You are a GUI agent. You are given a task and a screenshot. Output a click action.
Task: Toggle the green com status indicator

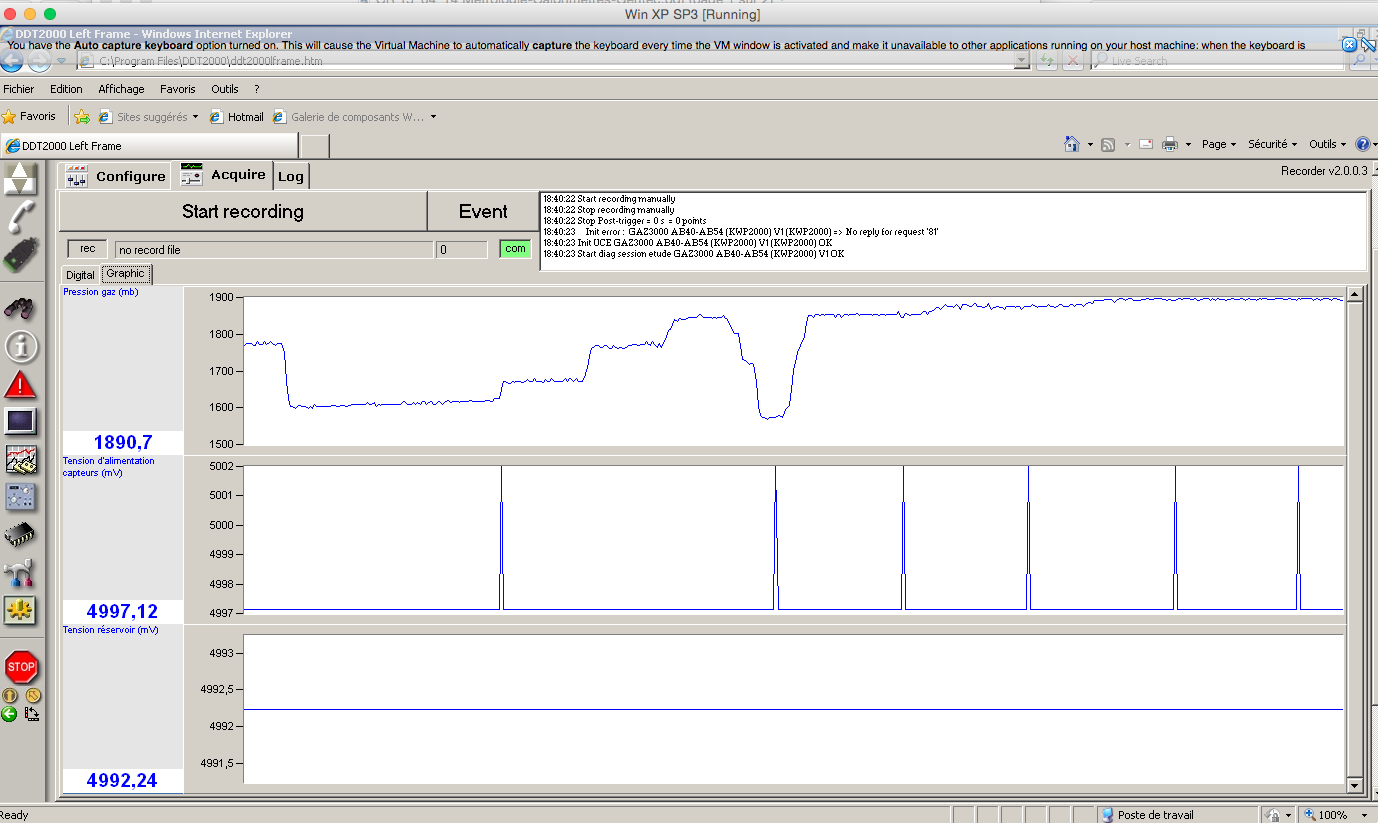(515, 249)
